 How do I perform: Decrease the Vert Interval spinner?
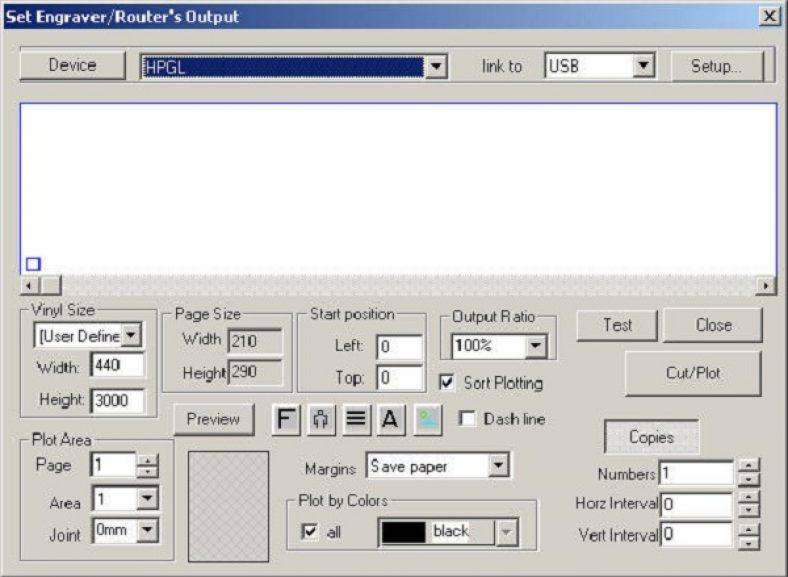tap(749, 543)
